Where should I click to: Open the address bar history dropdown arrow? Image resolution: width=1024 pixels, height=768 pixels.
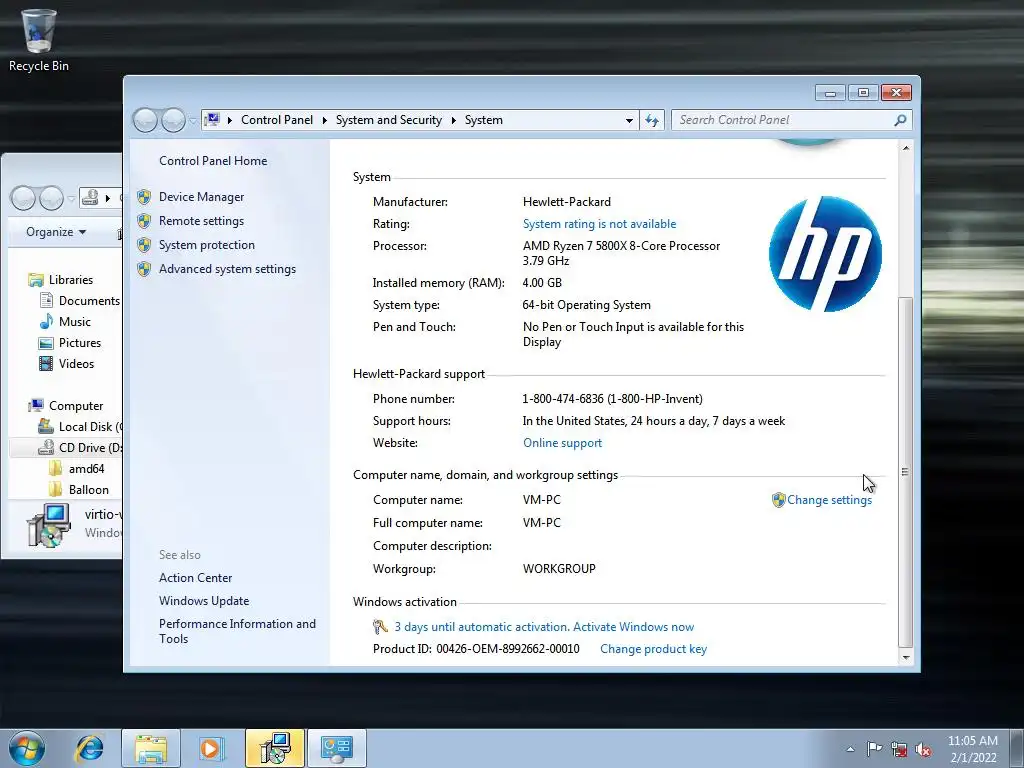click(x=629, y=120)
